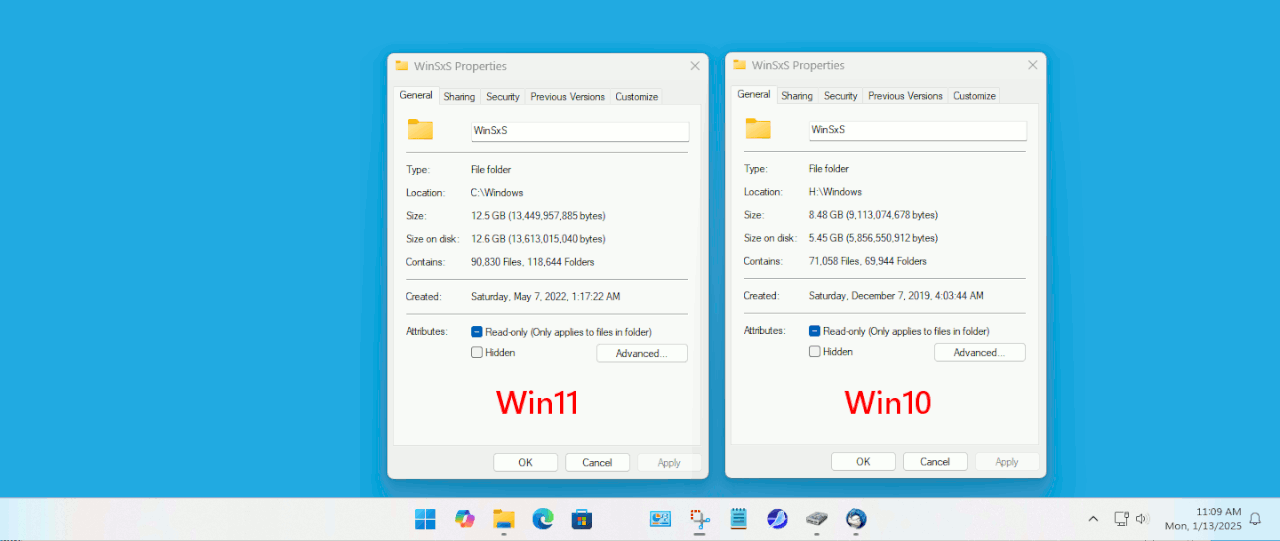Show hidden system tray icons
Viewport: 1280px width, 541px height.
pyautogui.click(x=1093, y=518)
